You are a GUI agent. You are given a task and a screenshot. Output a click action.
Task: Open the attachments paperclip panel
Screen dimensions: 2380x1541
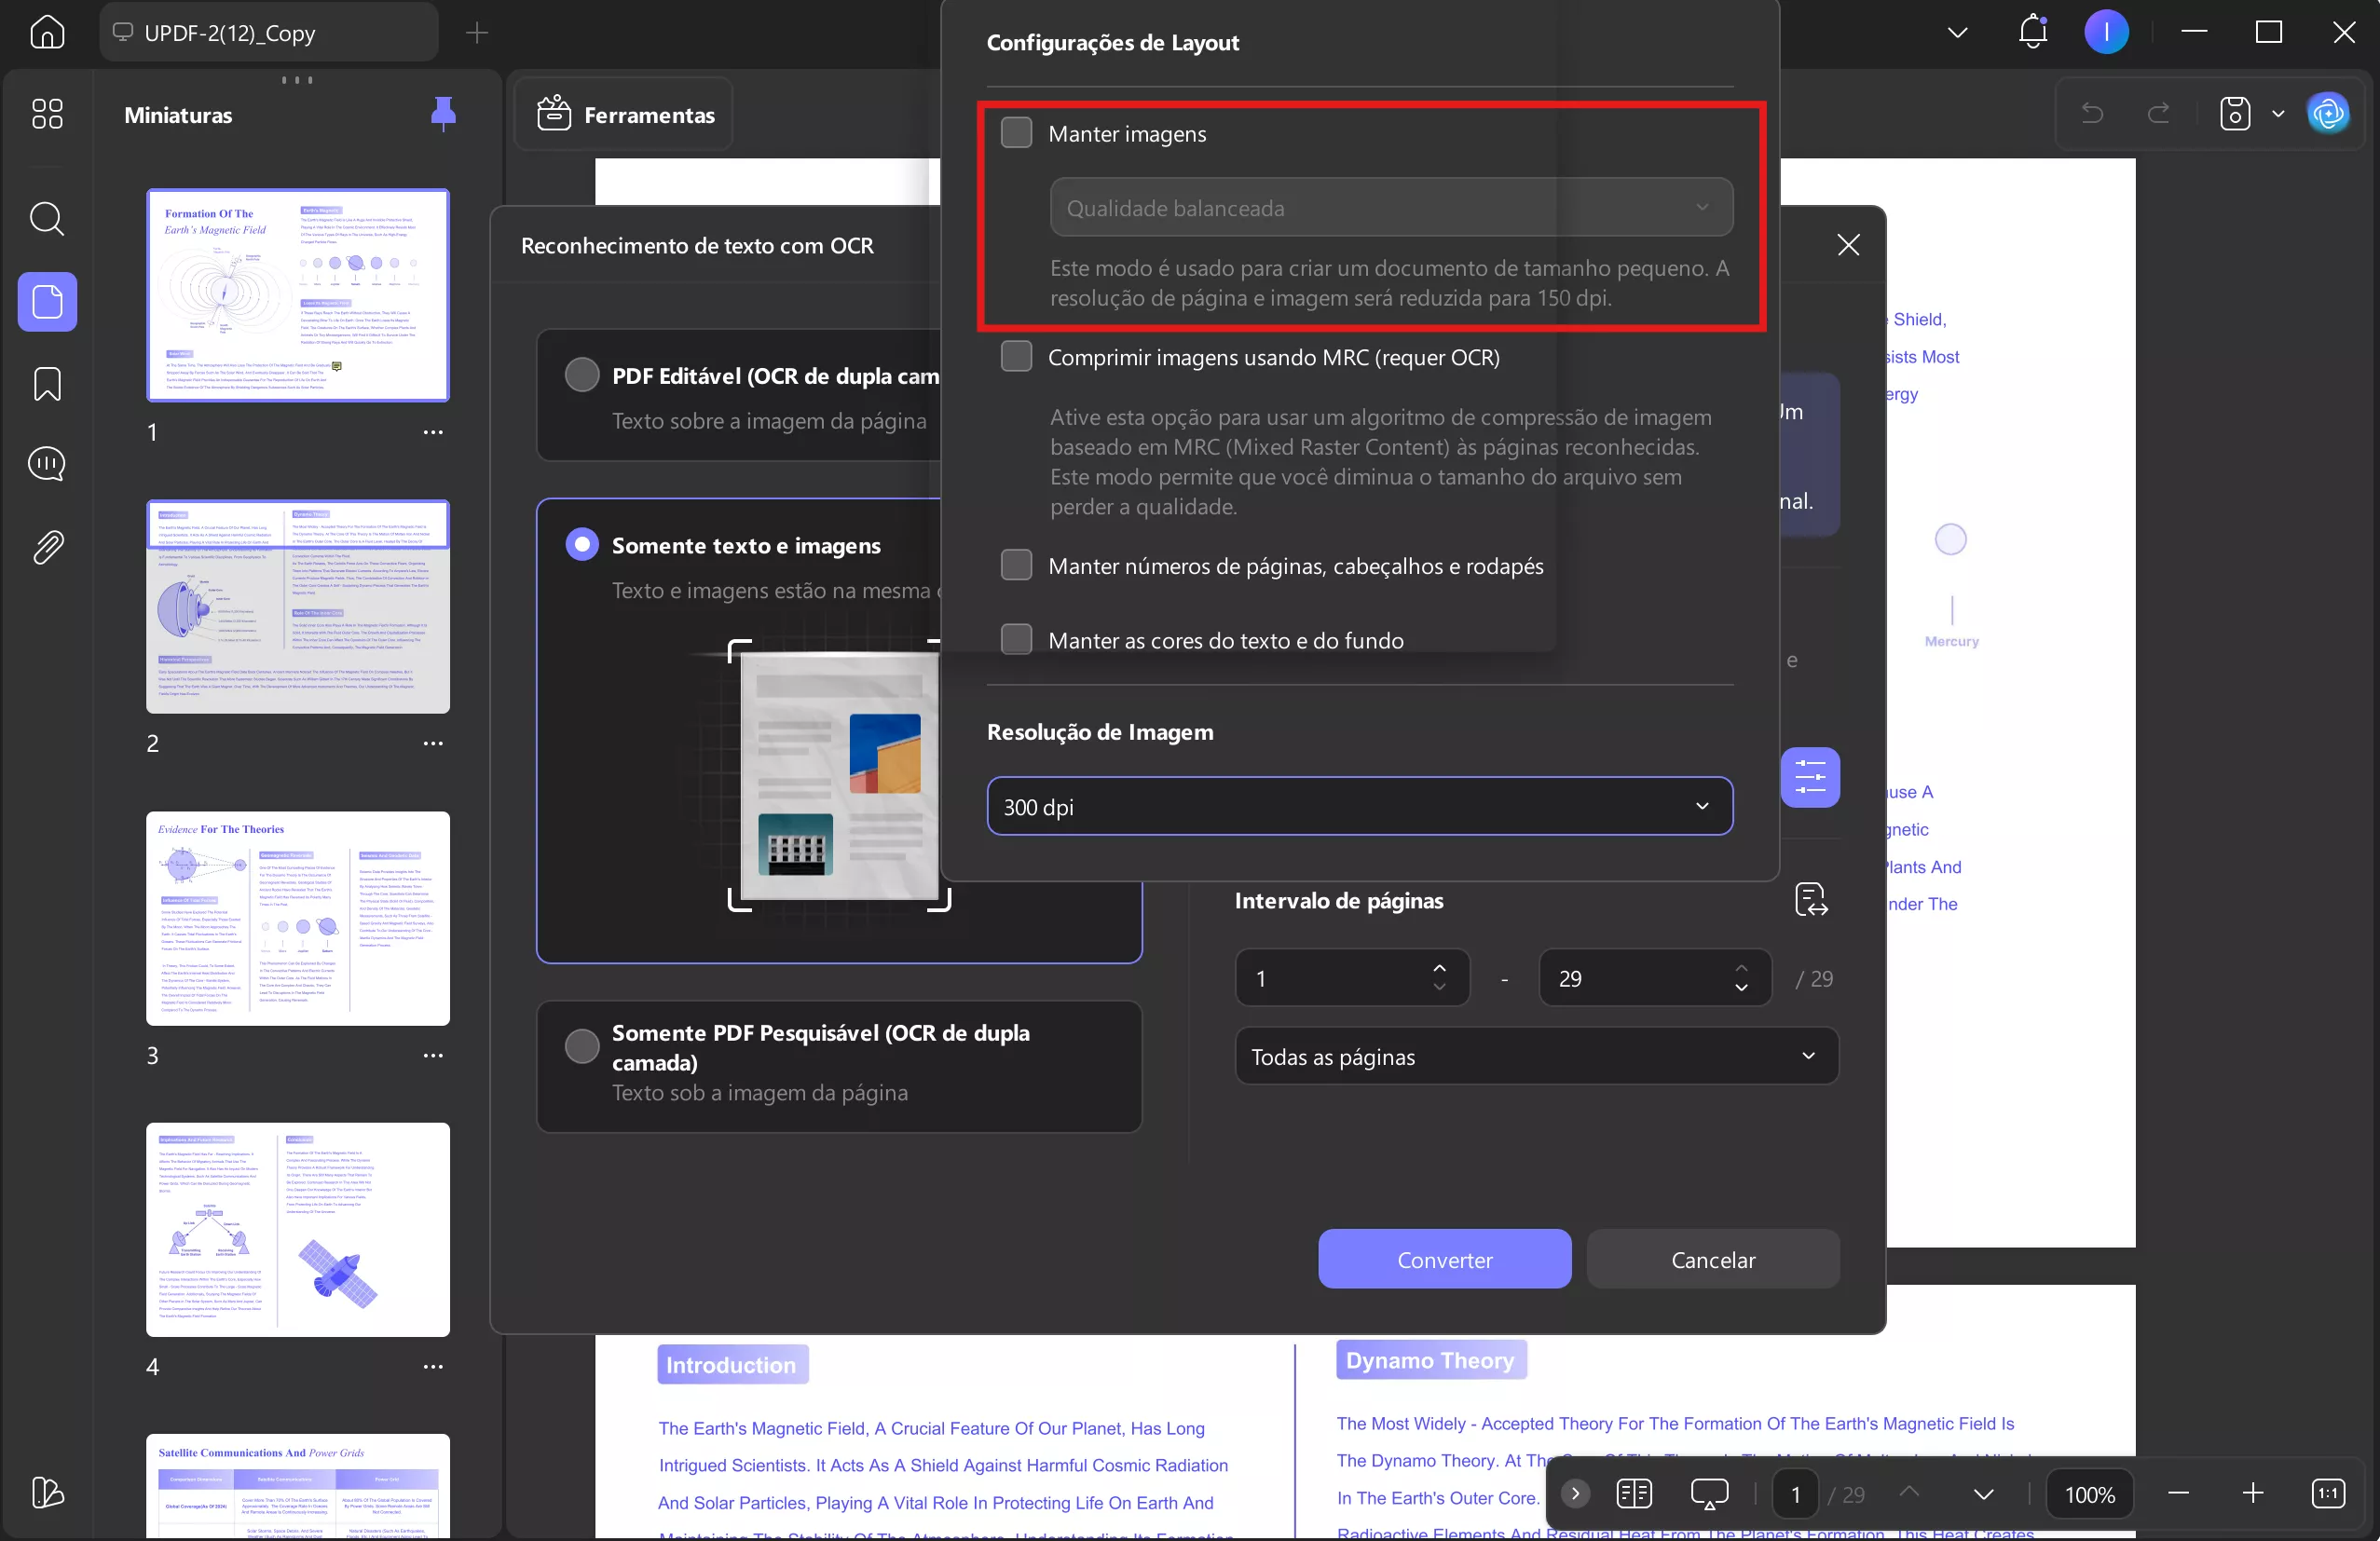click(x=47, y=547)
